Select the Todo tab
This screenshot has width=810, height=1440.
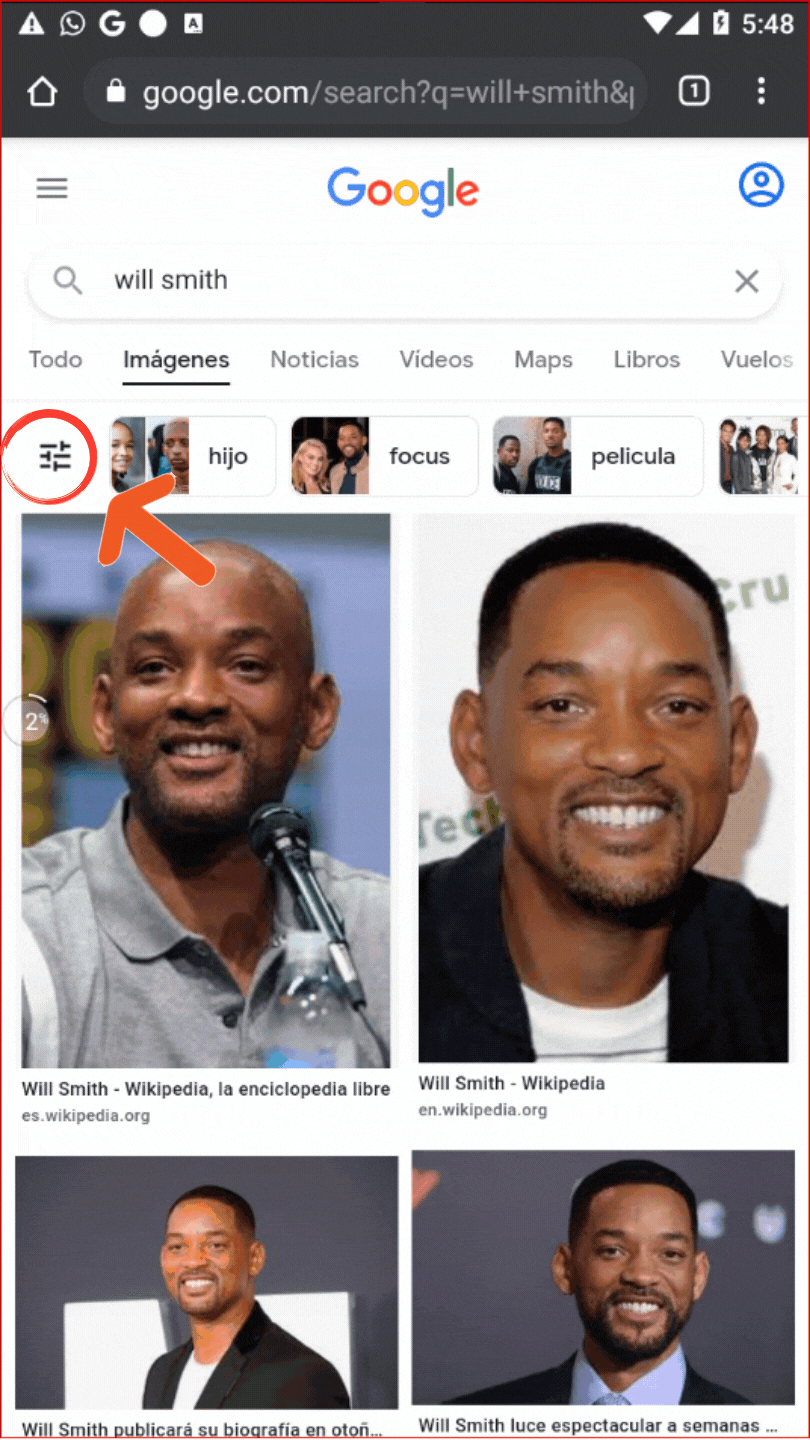pyautogui.click(x=55, y=359)
